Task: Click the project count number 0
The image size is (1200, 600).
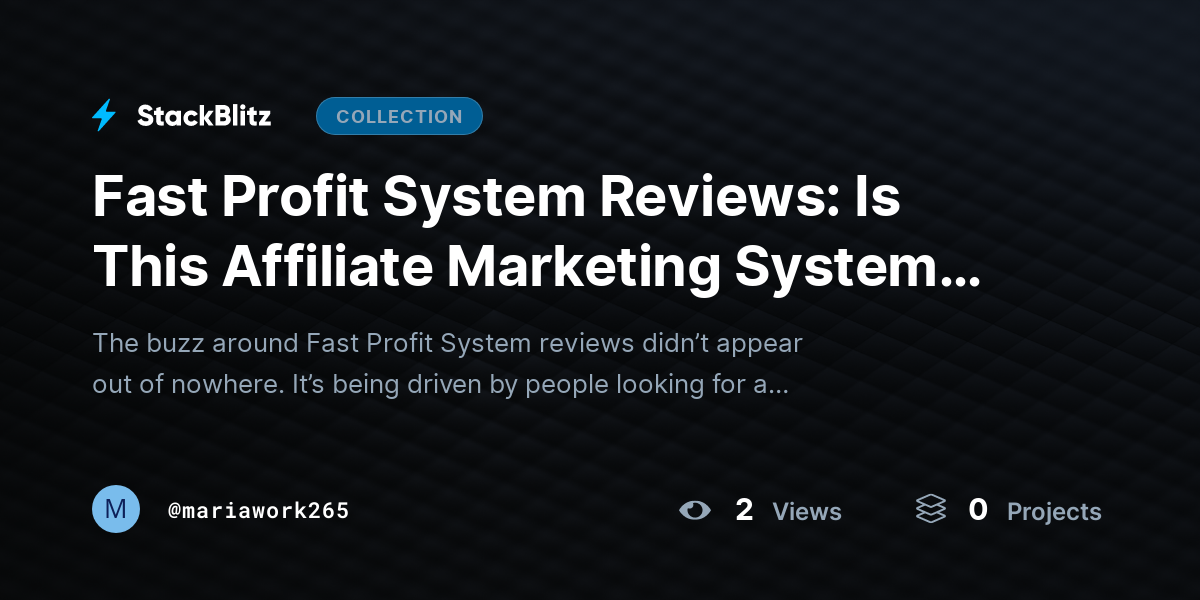Action: click(x=978, y=510)
